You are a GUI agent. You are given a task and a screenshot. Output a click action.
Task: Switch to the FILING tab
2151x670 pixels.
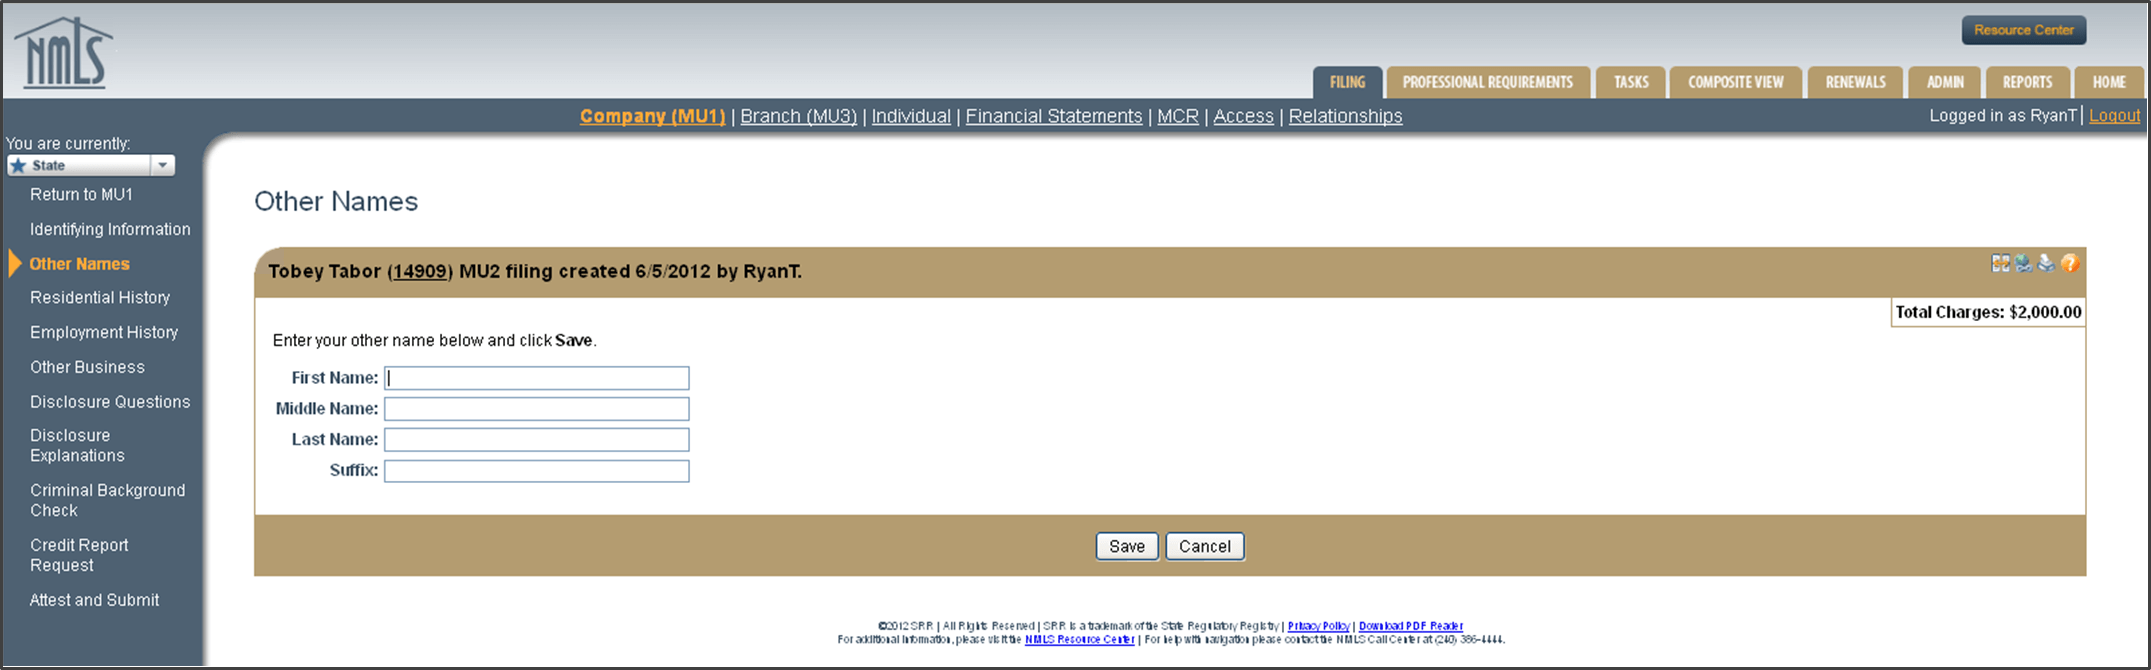(1347, 82)
